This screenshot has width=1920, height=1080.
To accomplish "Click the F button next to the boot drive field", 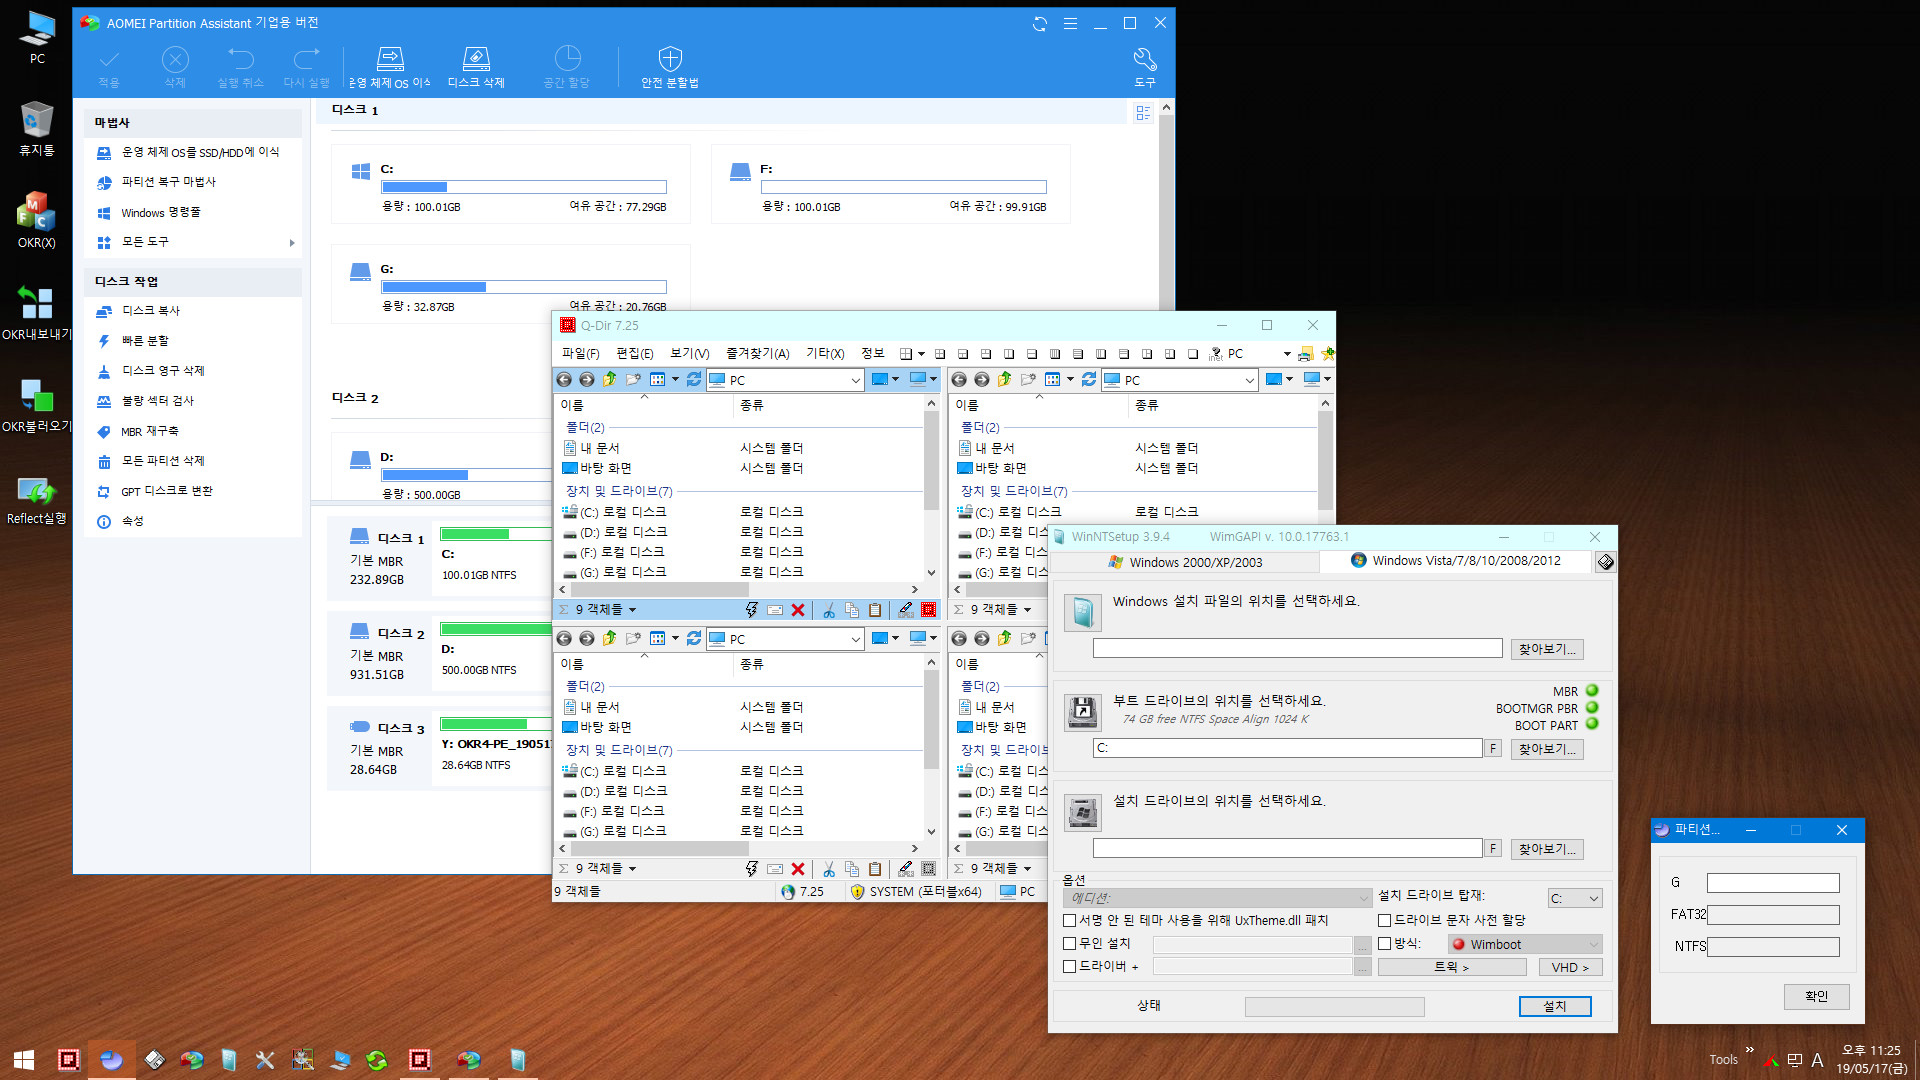I will [1493, 749].
